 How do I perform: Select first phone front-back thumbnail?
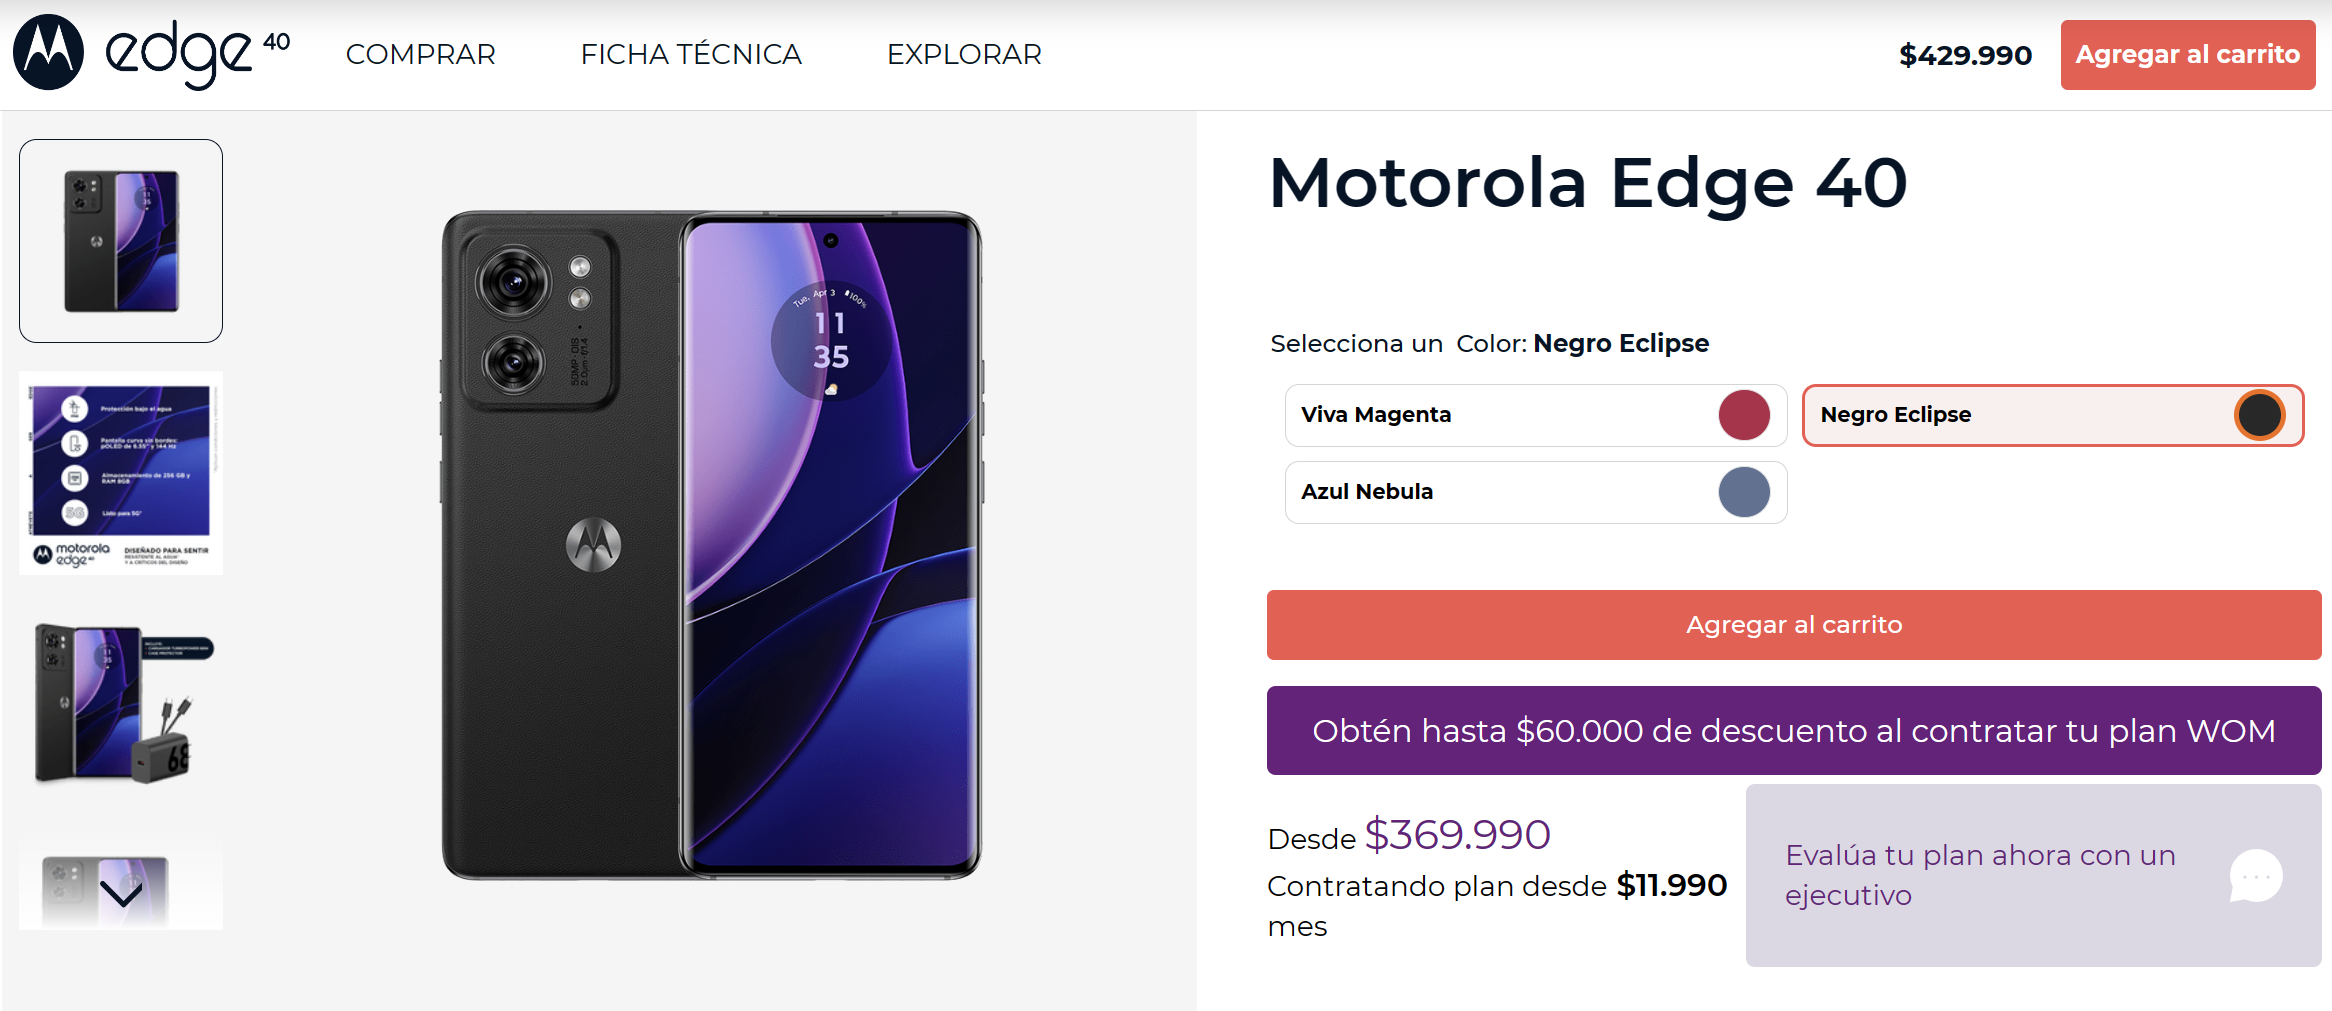(x=121, y=241)
